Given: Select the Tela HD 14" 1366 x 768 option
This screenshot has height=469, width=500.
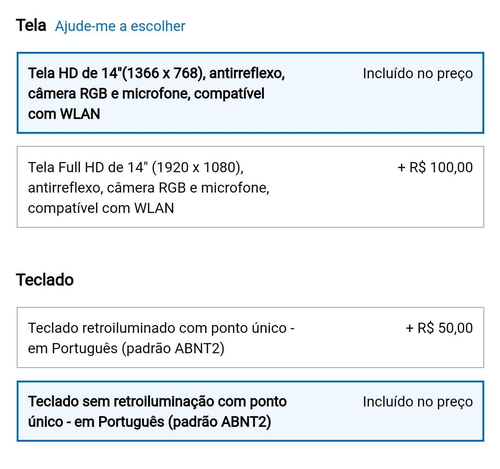Looking at the screenshot, I should [x=250, y=93].
